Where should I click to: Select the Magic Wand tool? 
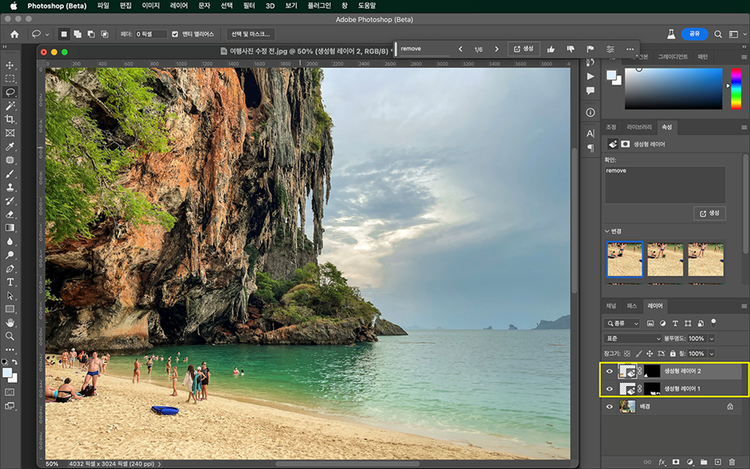click(x=10, y=105)
